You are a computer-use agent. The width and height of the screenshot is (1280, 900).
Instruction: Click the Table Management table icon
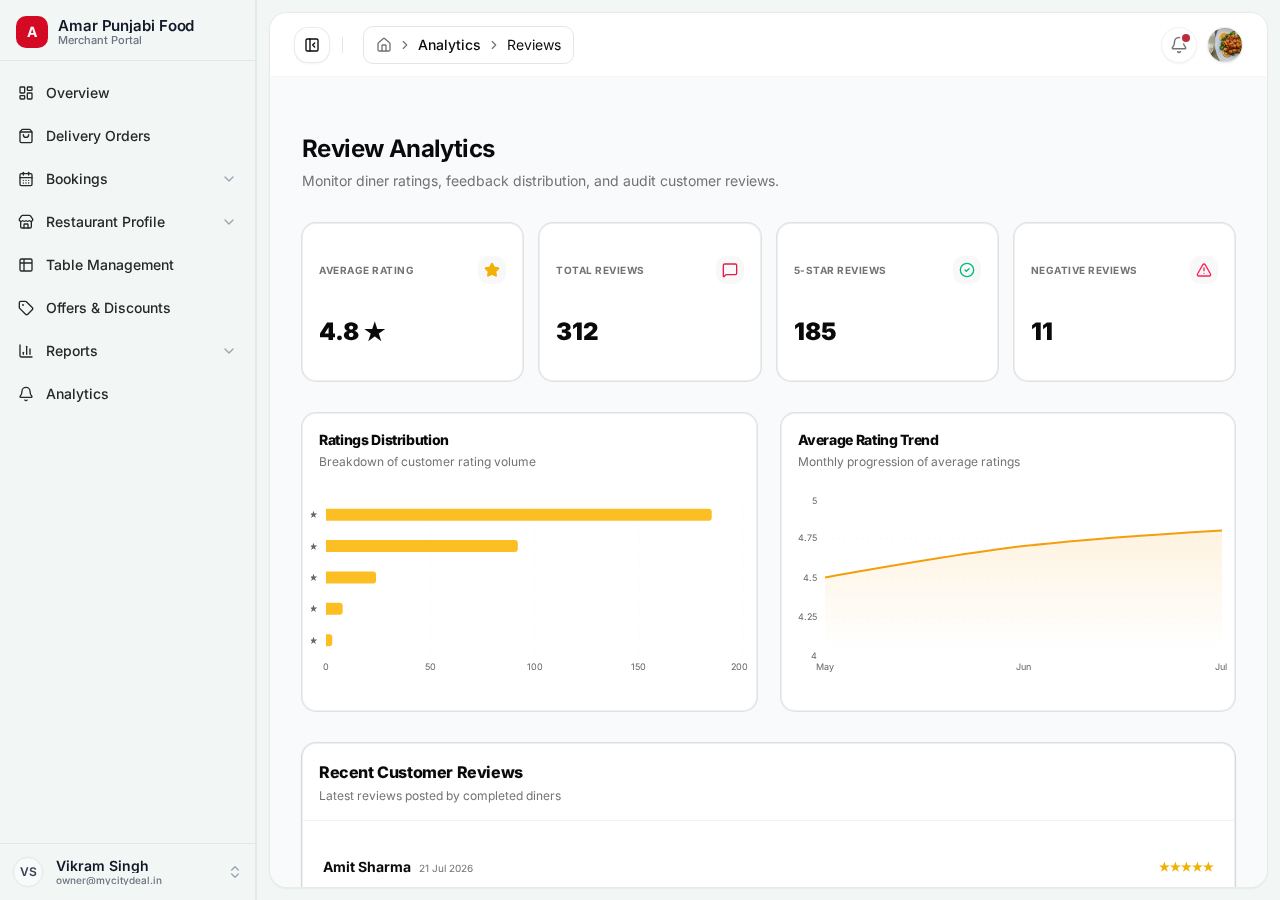[x=26, y=265]
